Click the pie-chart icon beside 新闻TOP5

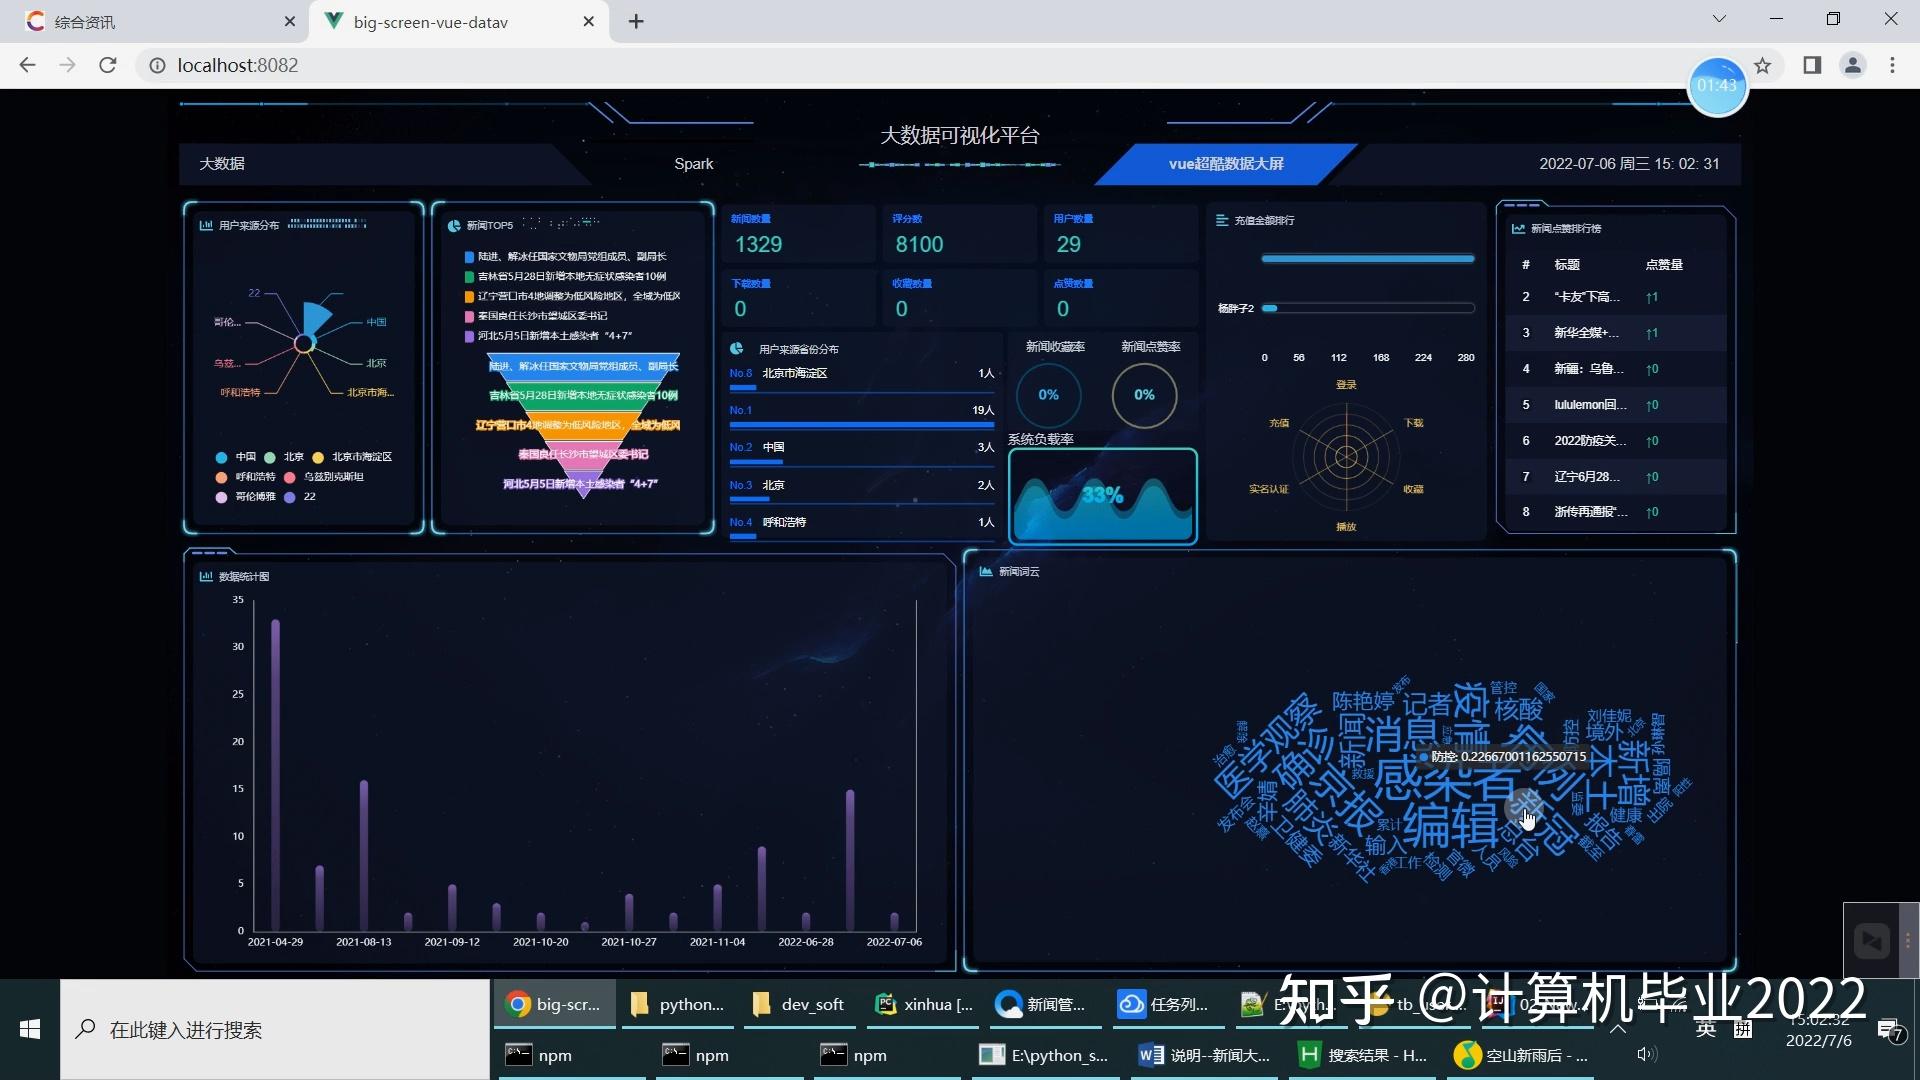click(455, 226)
